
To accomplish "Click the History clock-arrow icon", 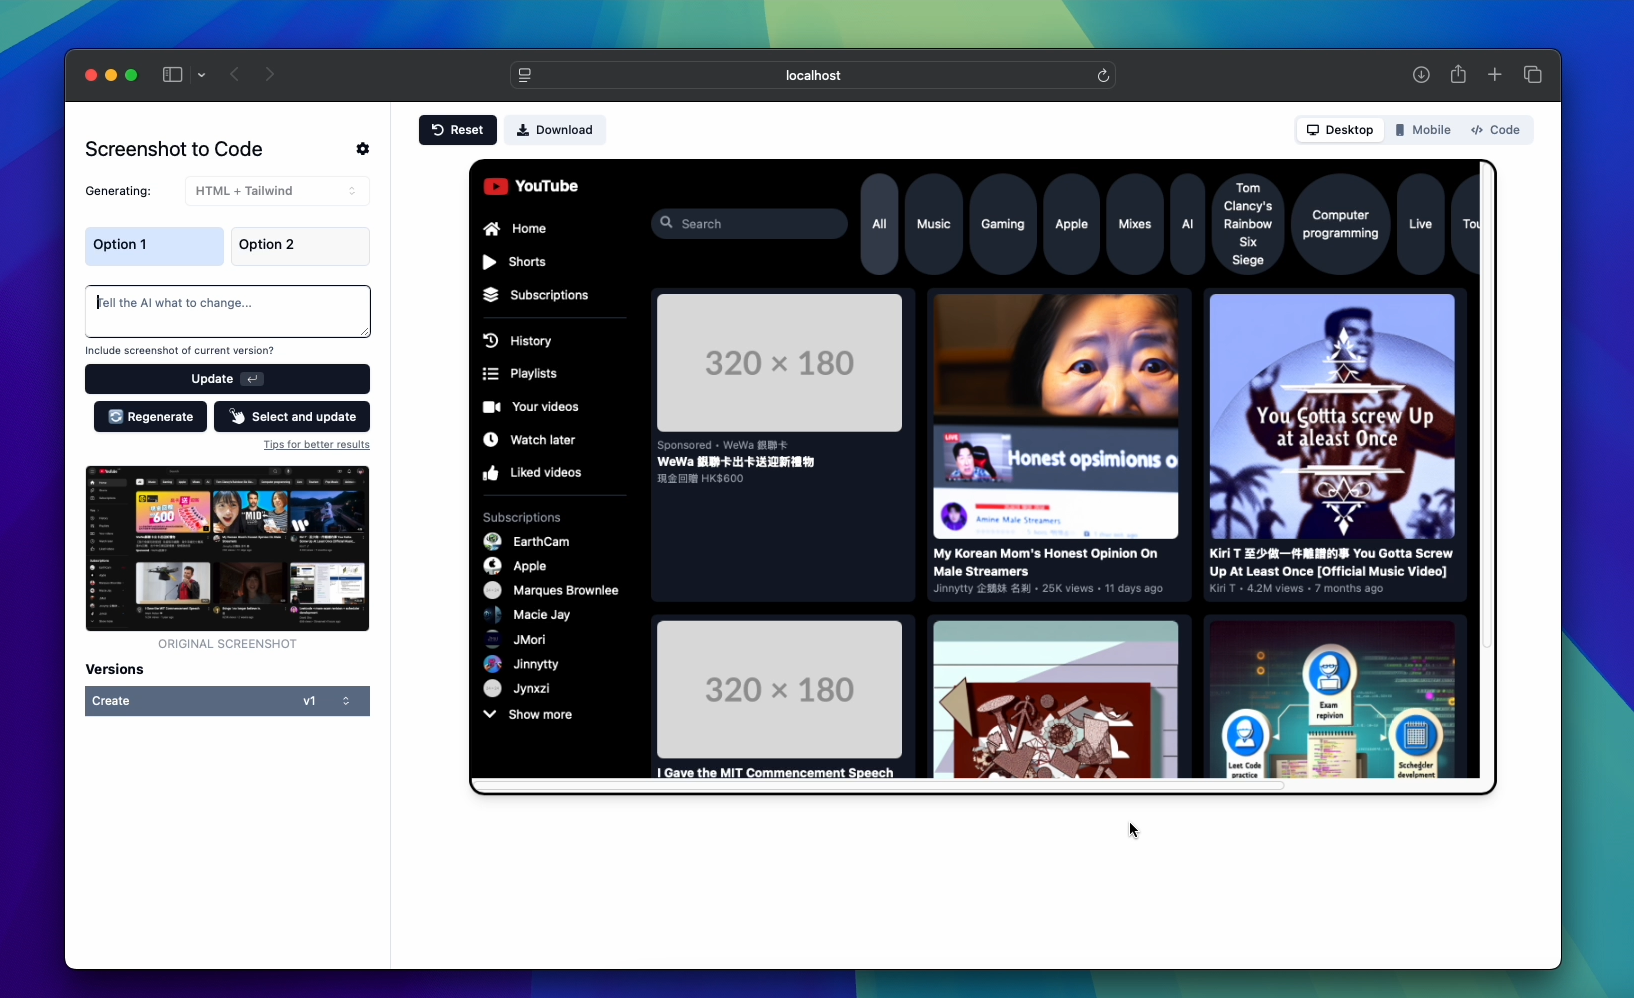I will 491,341.
